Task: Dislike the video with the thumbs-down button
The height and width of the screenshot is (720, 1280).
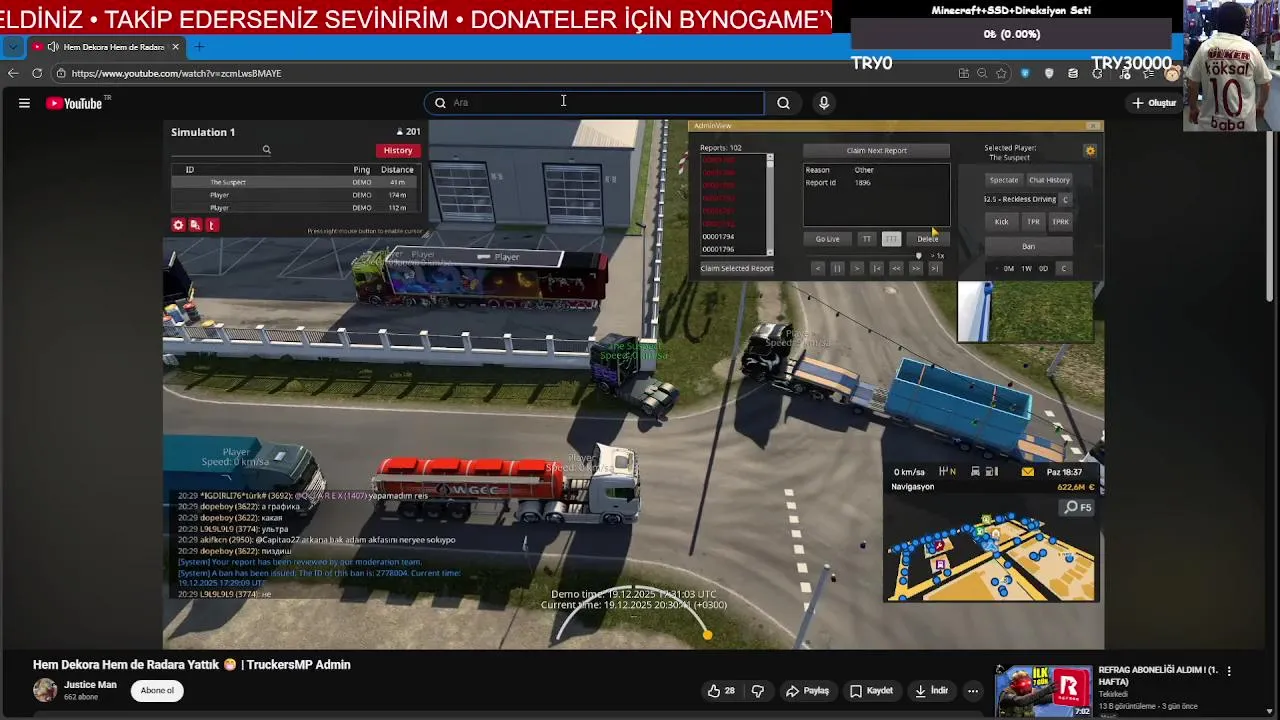Action: pos(758,690)
